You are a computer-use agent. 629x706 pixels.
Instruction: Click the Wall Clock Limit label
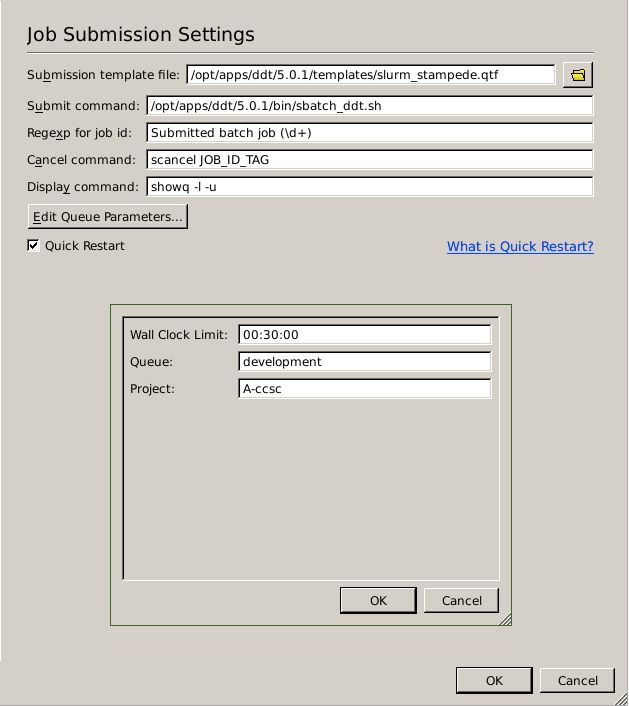[179, 335]
